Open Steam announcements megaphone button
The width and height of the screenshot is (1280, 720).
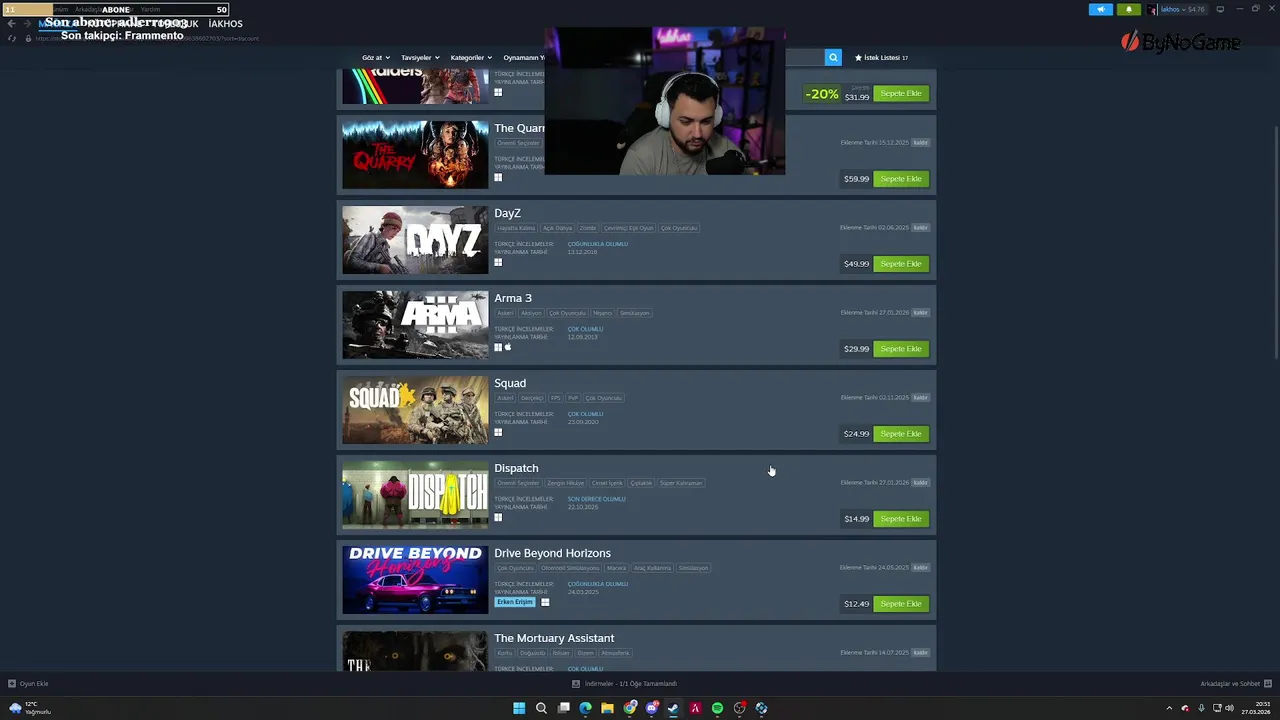click(1100, 9)
